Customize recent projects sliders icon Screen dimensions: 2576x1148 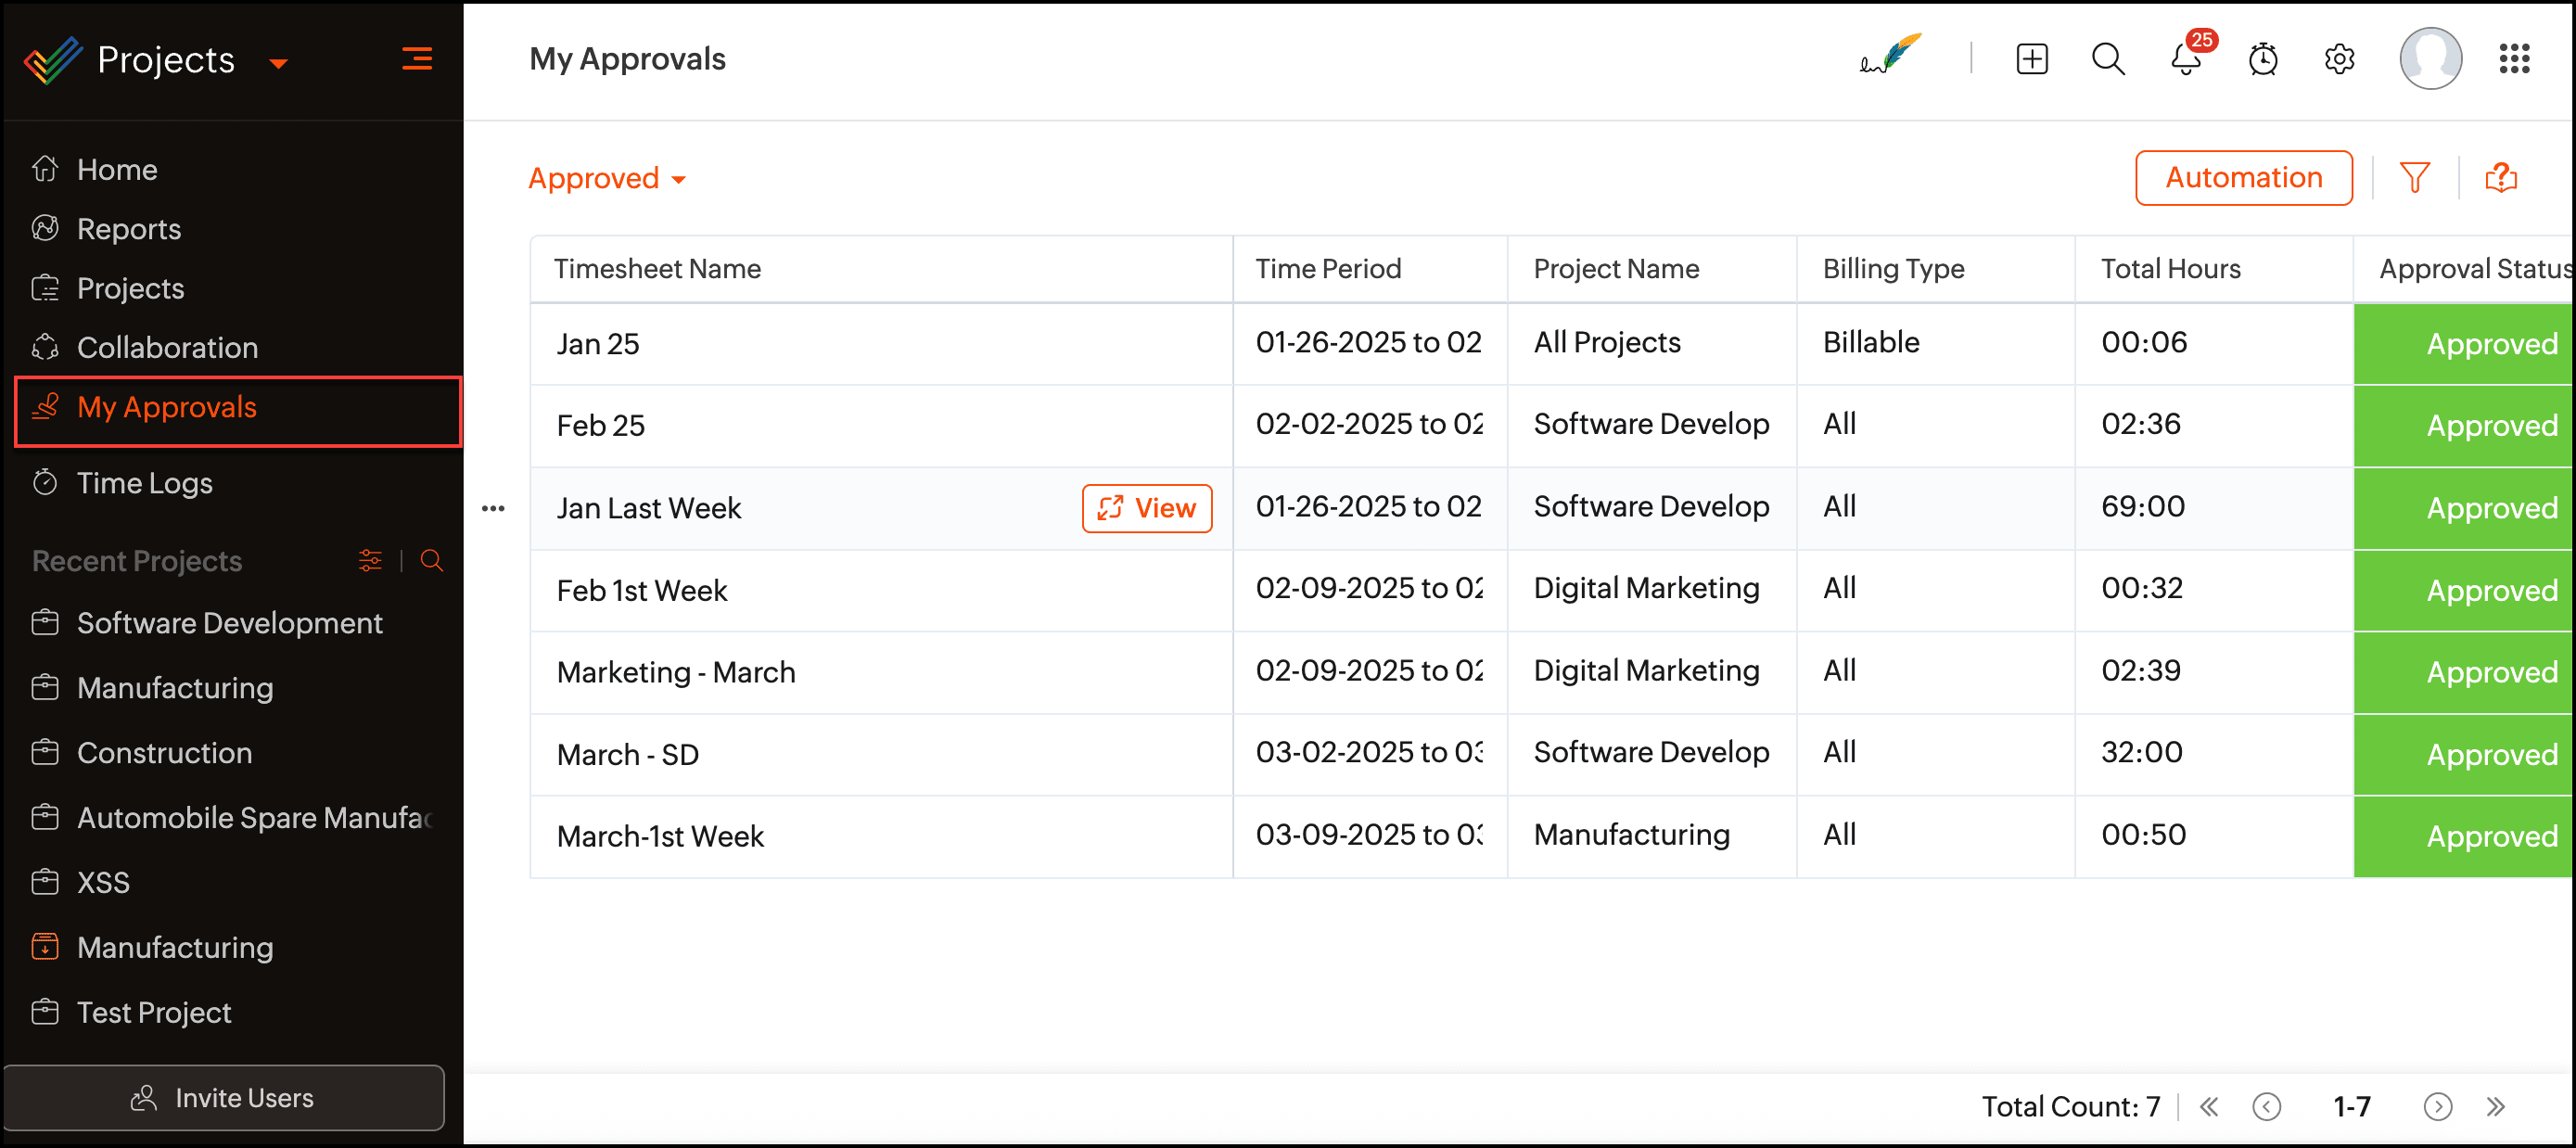[x=370, y=561]
